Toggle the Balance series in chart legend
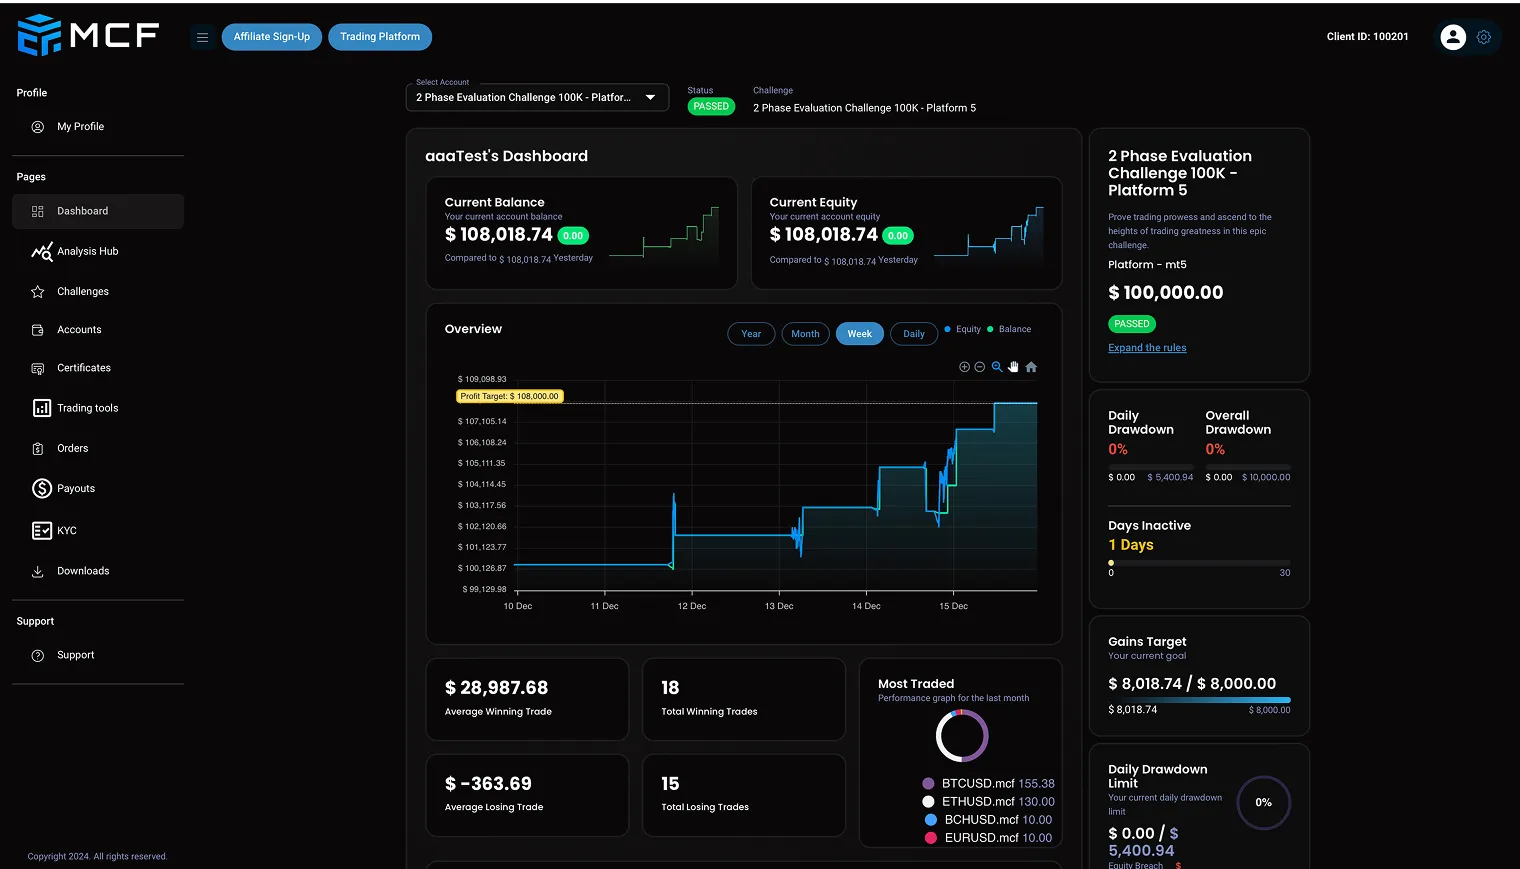 pyautogui.click(x=1013, y=329)
